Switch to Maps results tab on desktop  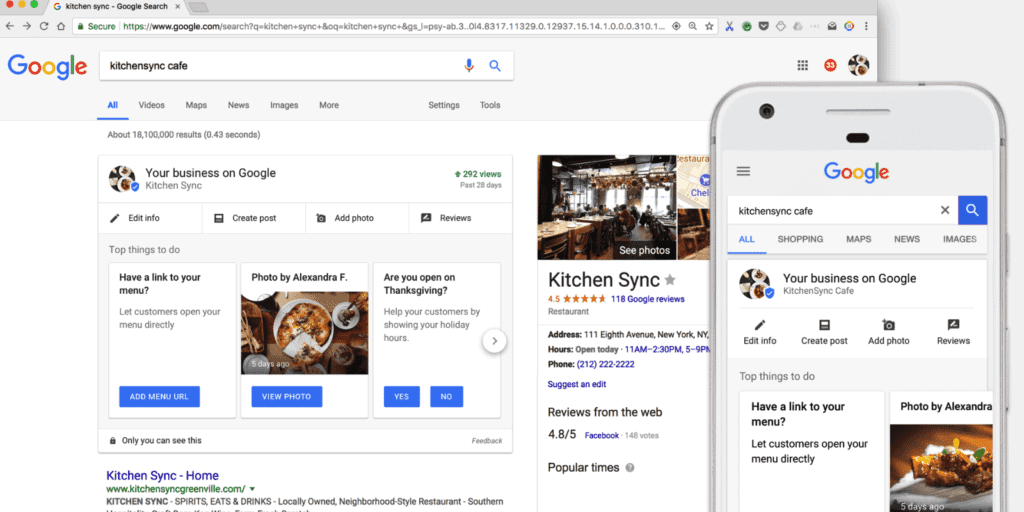[196, 105]
